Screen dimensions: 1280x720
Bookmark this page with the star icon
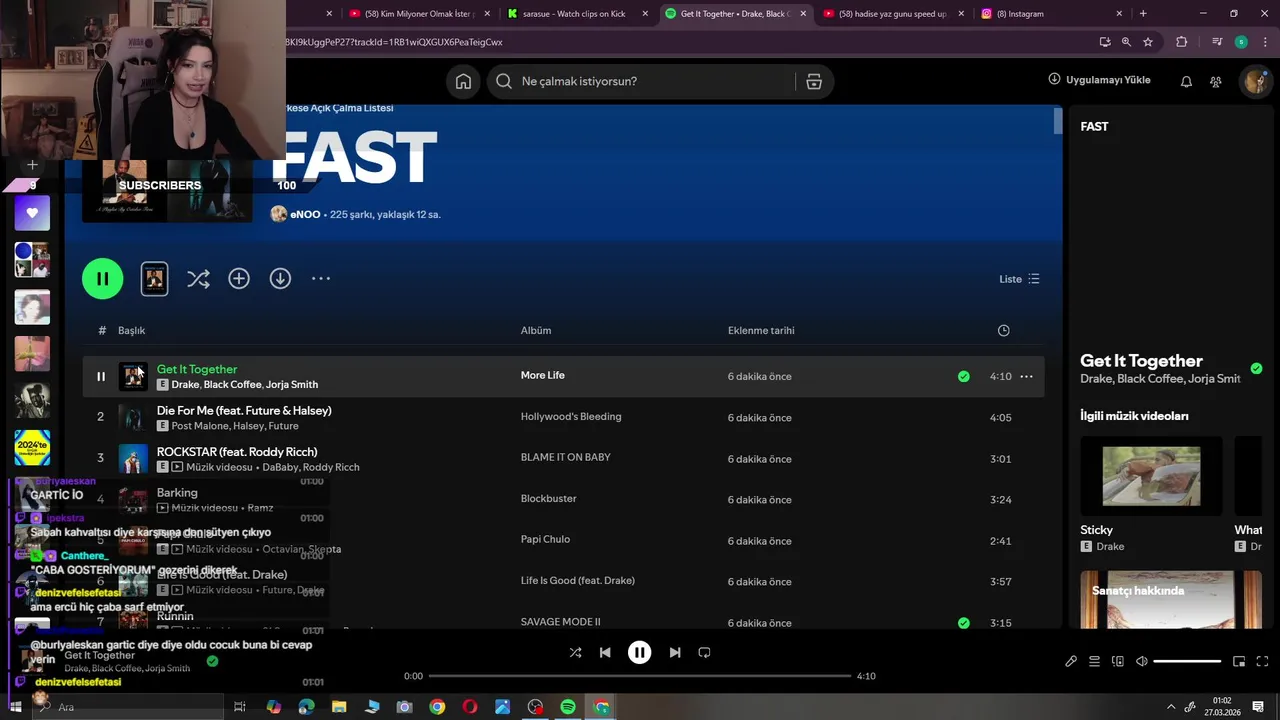coord(1148,42)
